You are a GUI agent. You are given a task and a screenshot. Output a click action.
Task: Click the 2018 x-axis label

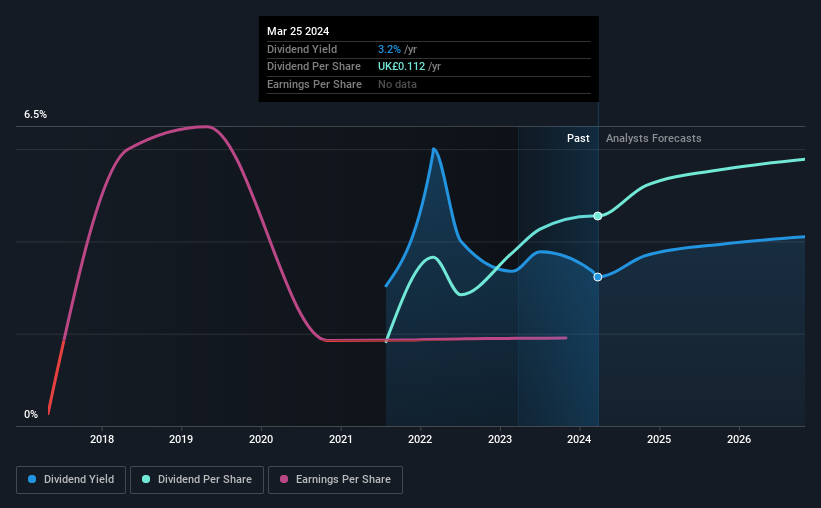pos(102,439)
